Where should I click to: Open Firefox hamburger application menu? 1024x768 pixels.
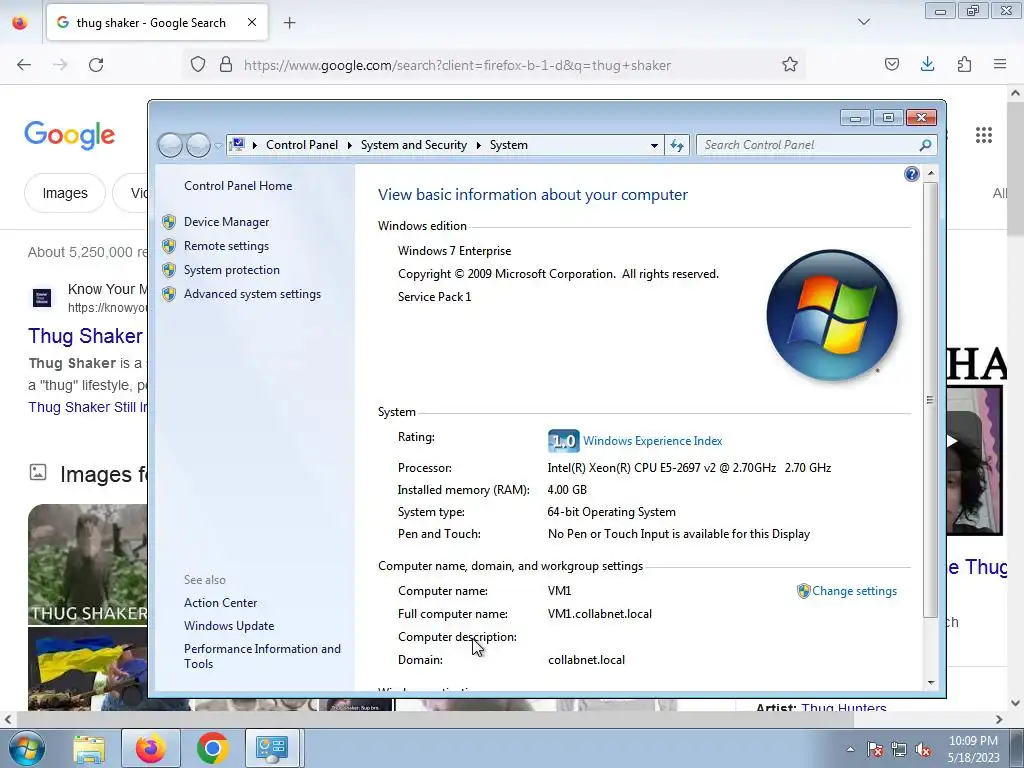coord(1000,64)
